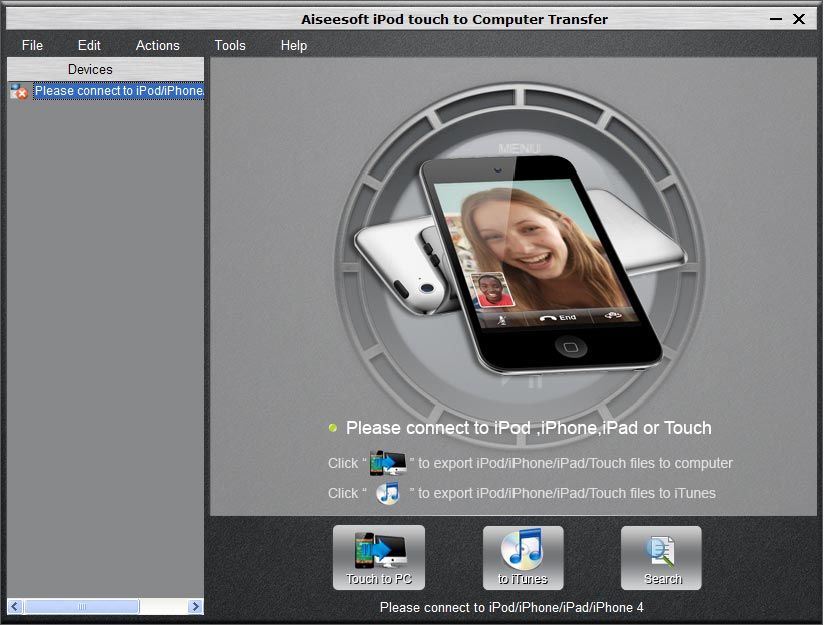Open the Edit menu
Screen dimensions: 824x625
(x=89, y=45)
